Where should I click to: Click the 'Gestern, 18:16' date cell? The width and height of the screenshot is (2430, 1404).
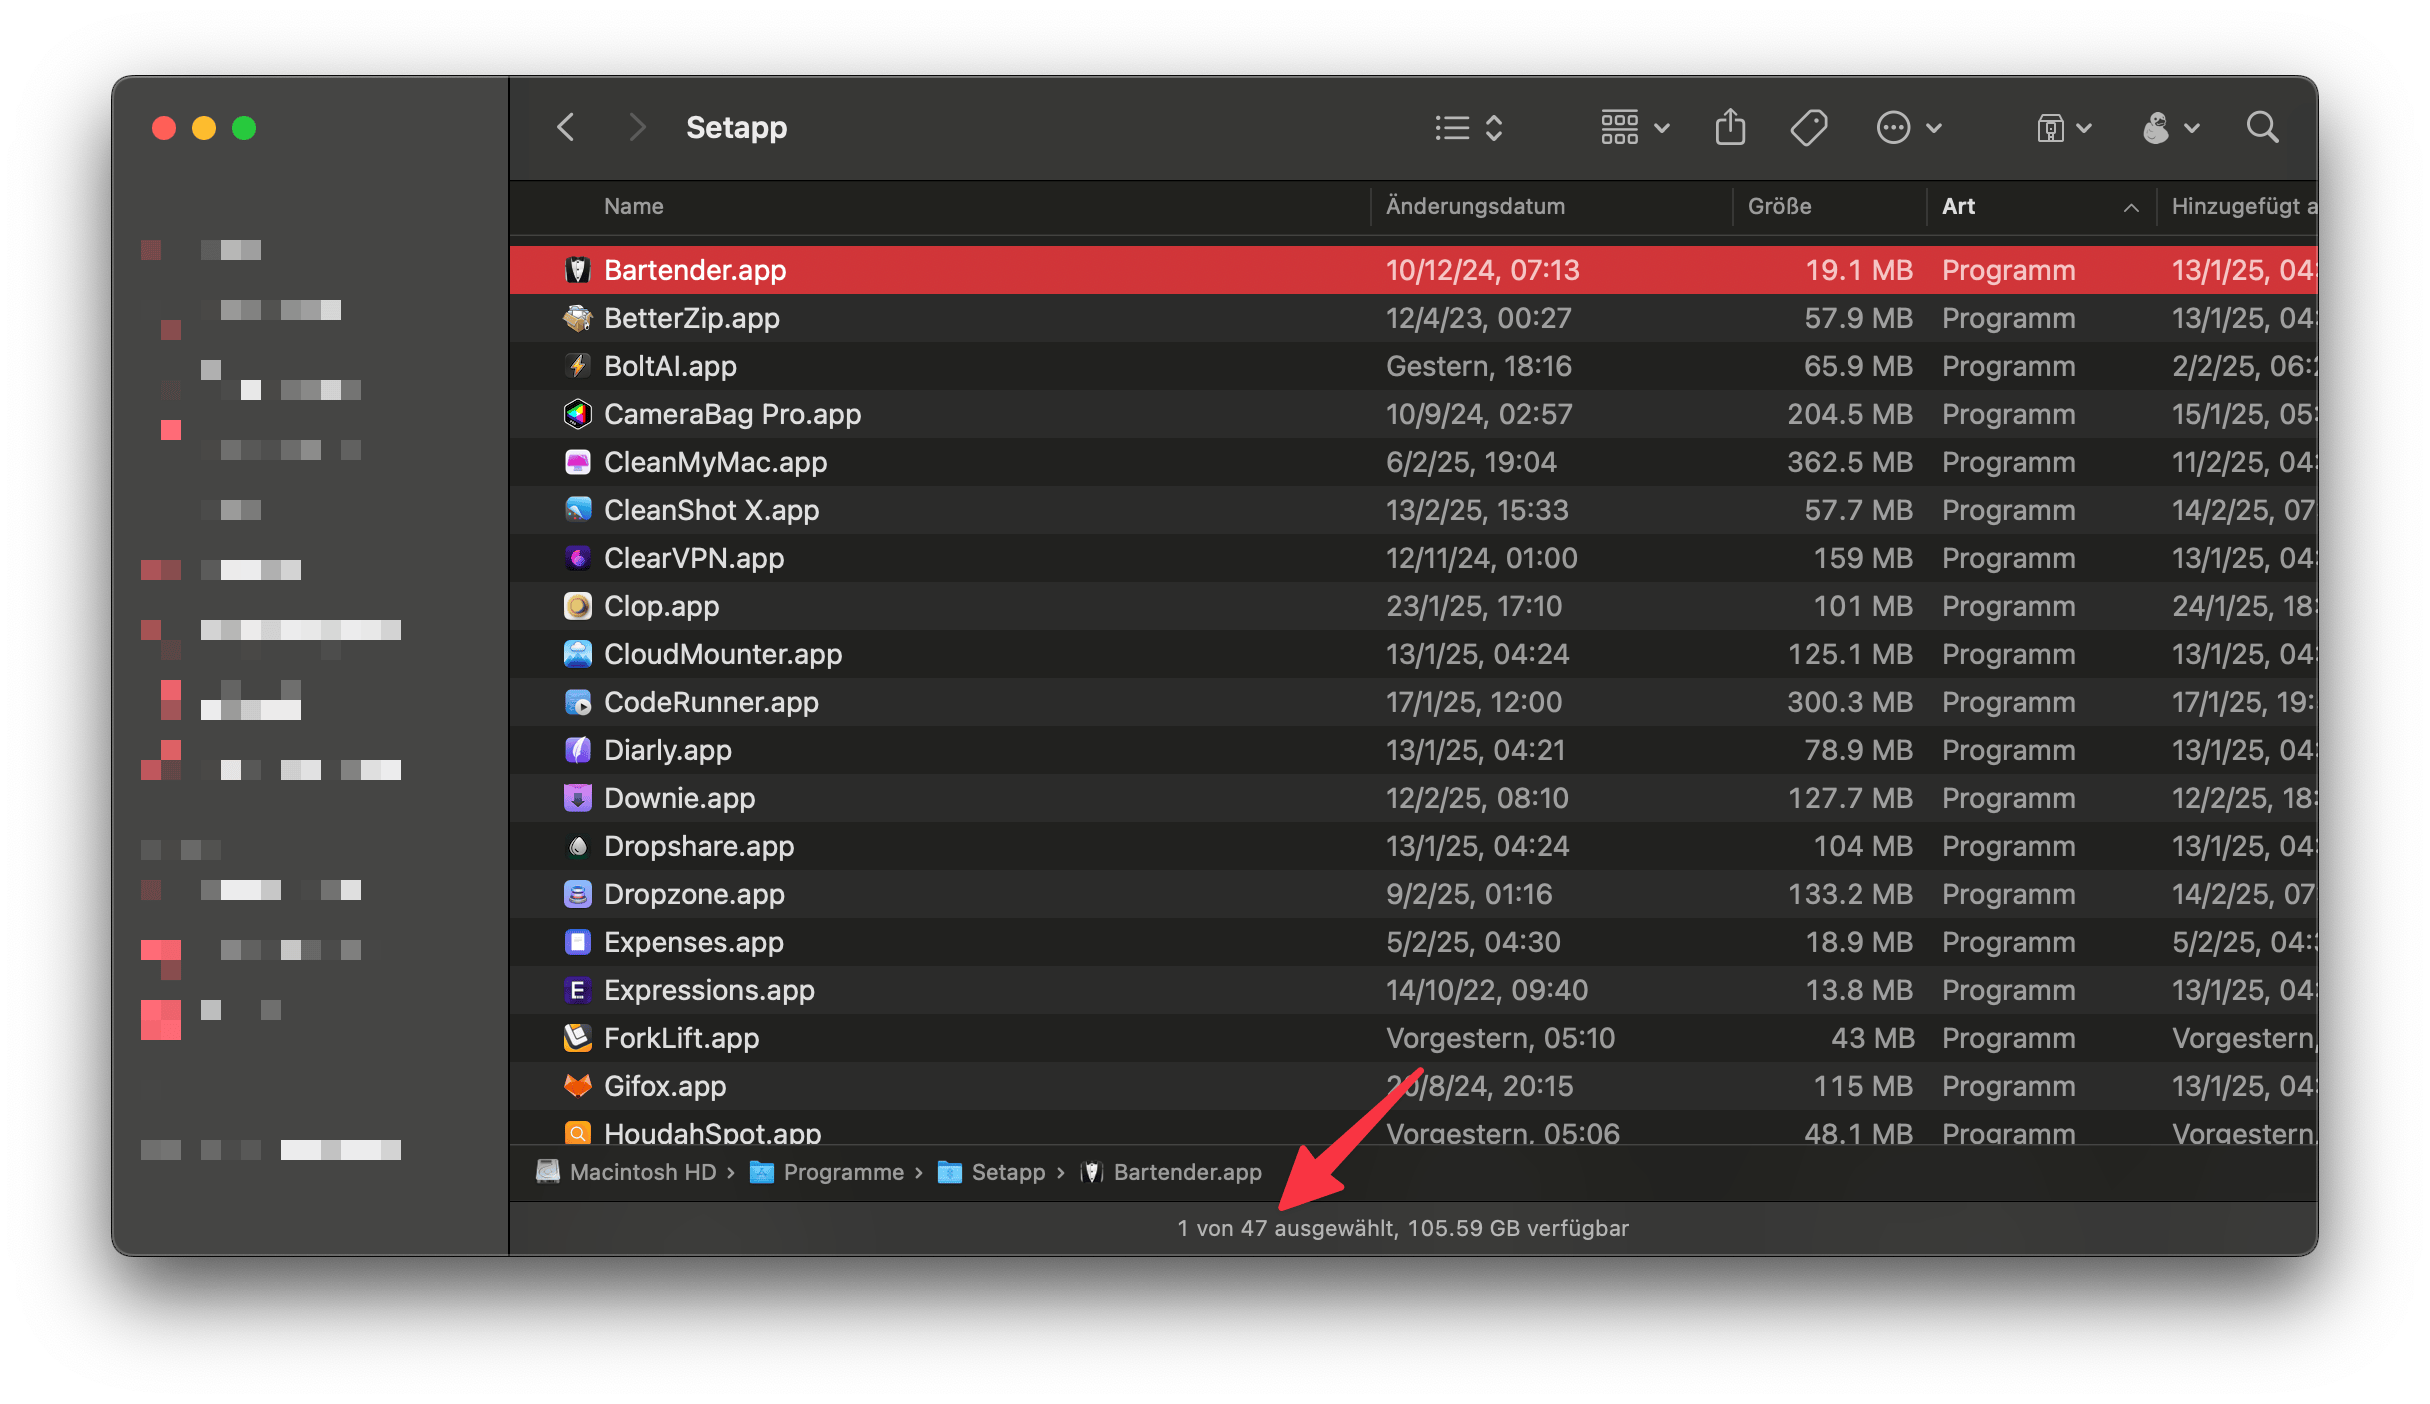tap(1479, 366)
